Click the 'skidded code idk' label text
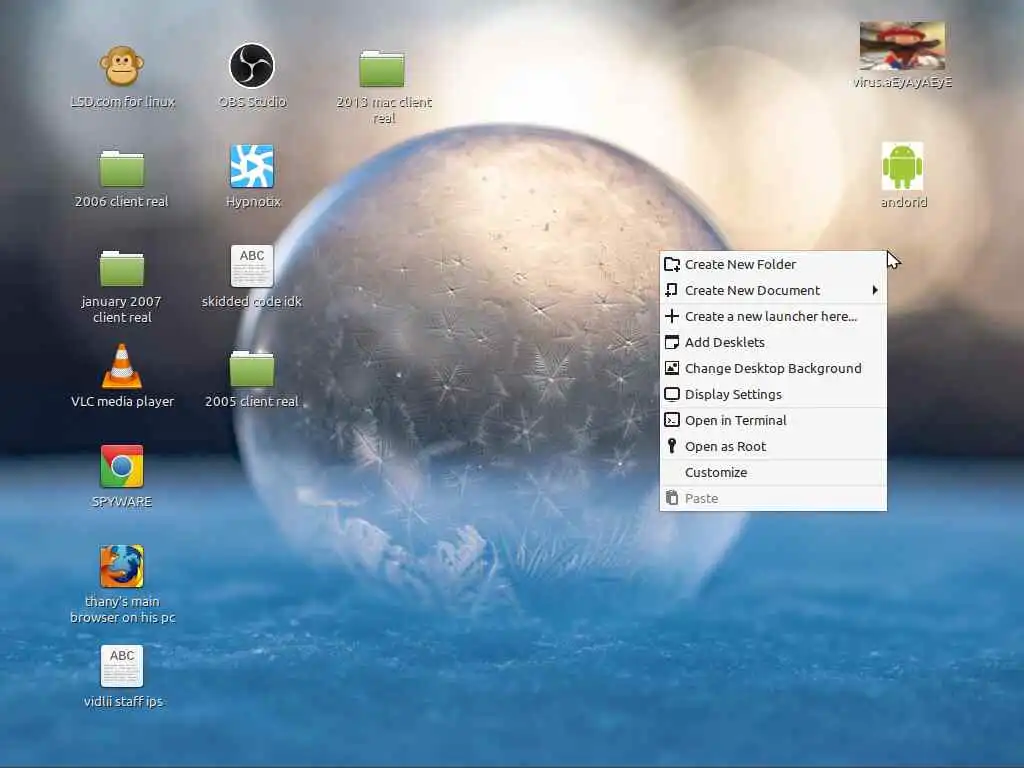 [x=252, y=302]
